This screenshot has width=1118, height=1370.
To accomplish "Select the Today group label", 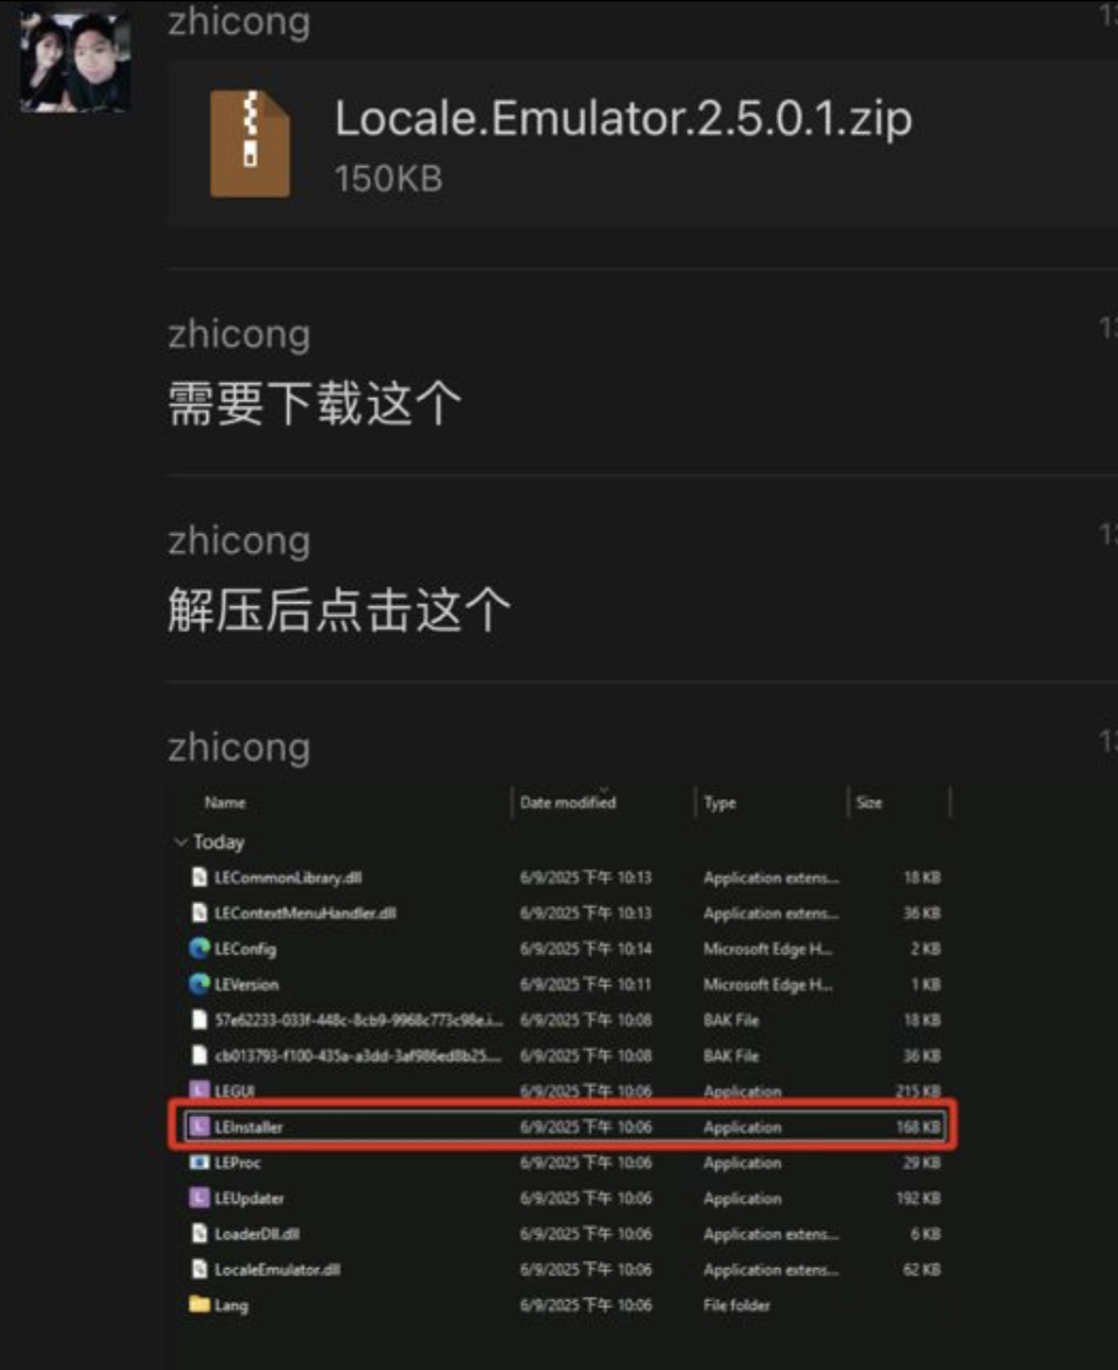I will coord(219,842).
